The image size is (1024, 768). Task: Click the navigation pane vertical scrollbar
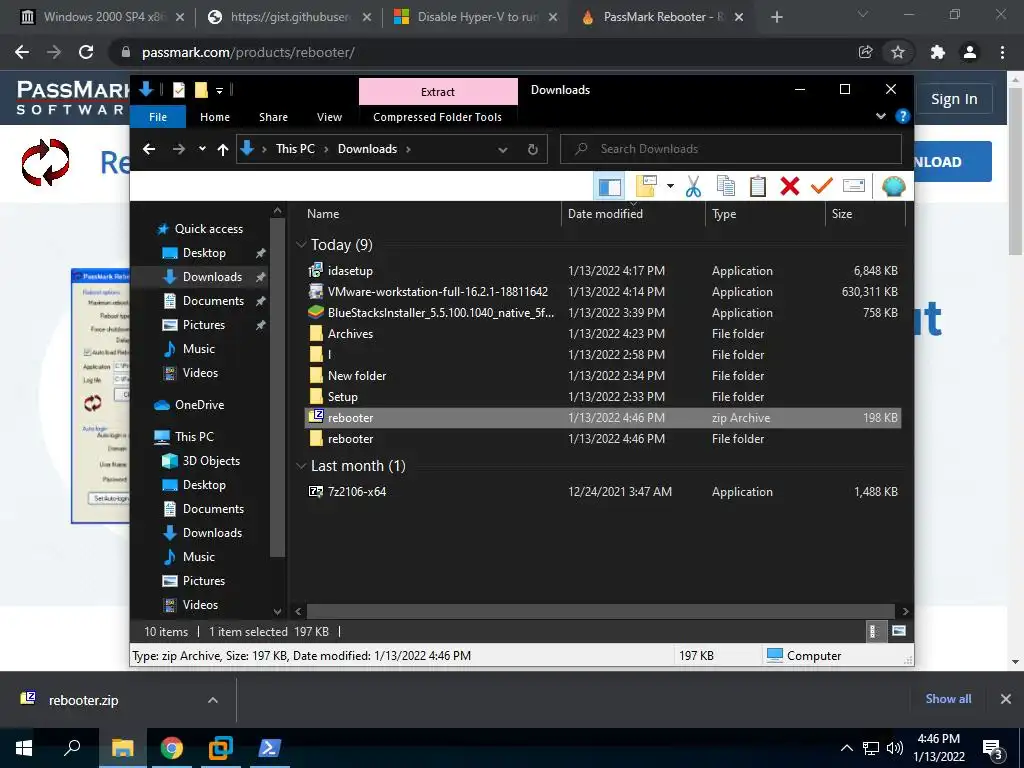[x=278, y=387]
